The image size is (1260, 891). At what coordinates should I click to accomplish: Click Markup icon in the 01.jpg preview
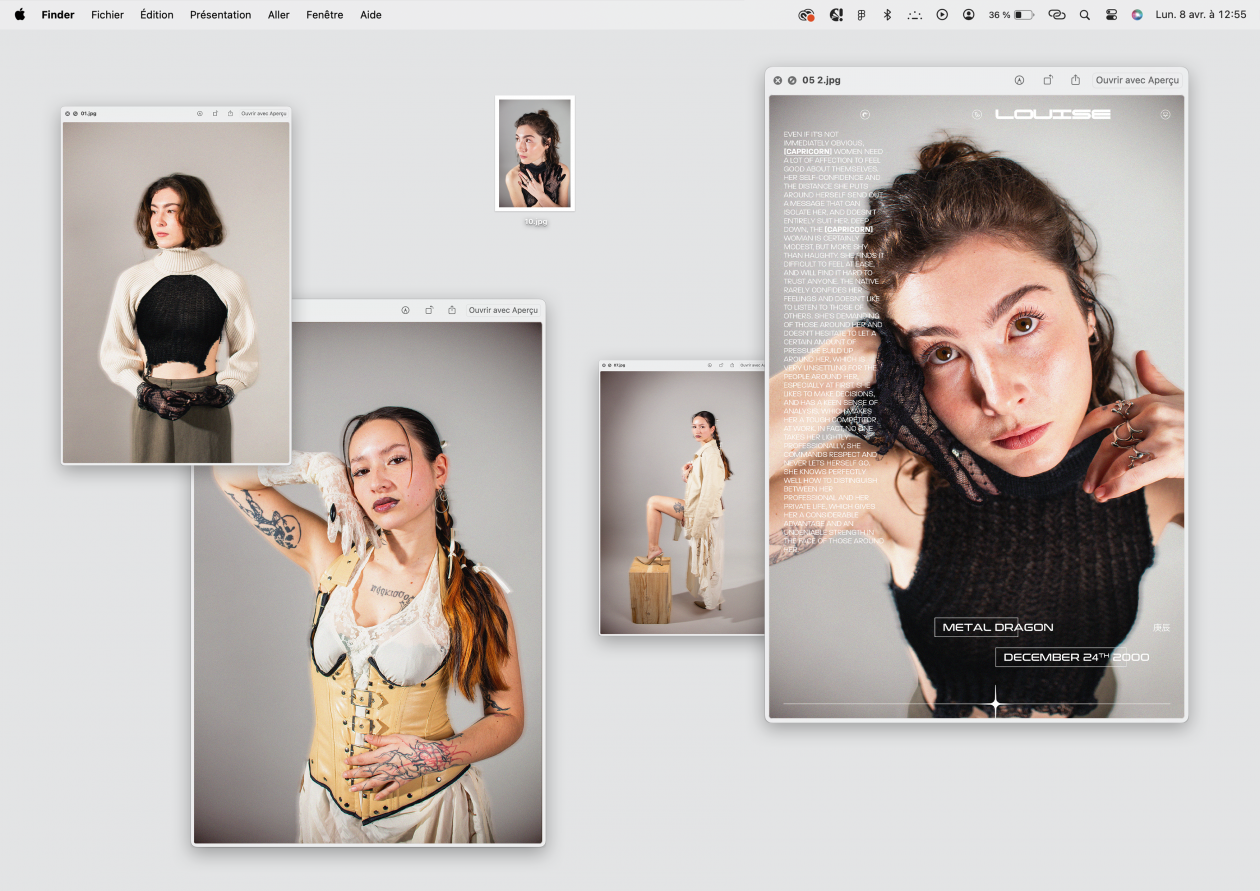click(200, 114)
